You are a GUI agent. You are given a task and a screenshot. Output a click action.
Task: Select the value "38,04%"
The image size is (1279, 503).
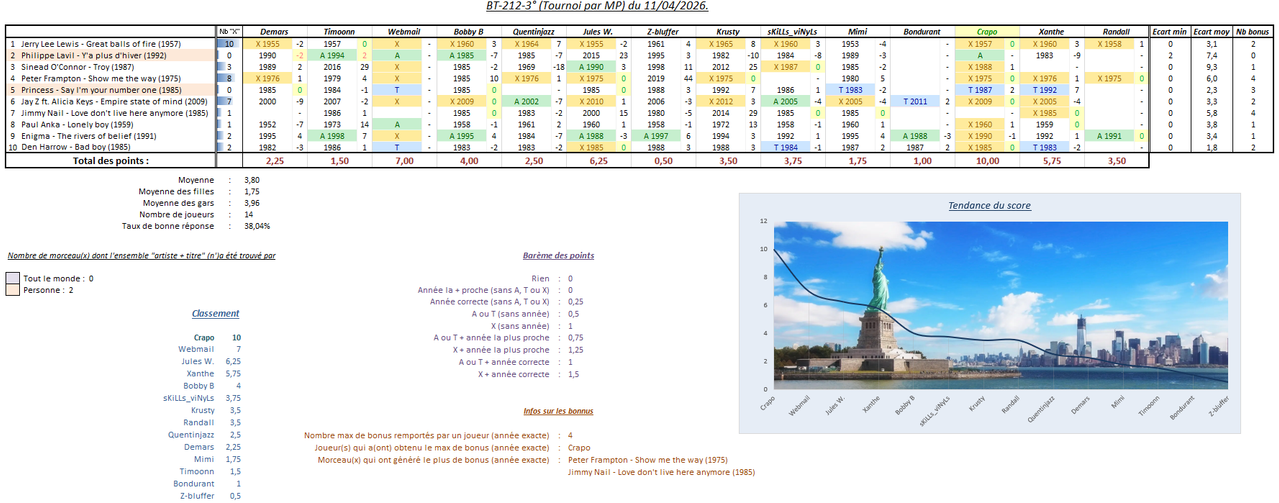tap(256, 226)
